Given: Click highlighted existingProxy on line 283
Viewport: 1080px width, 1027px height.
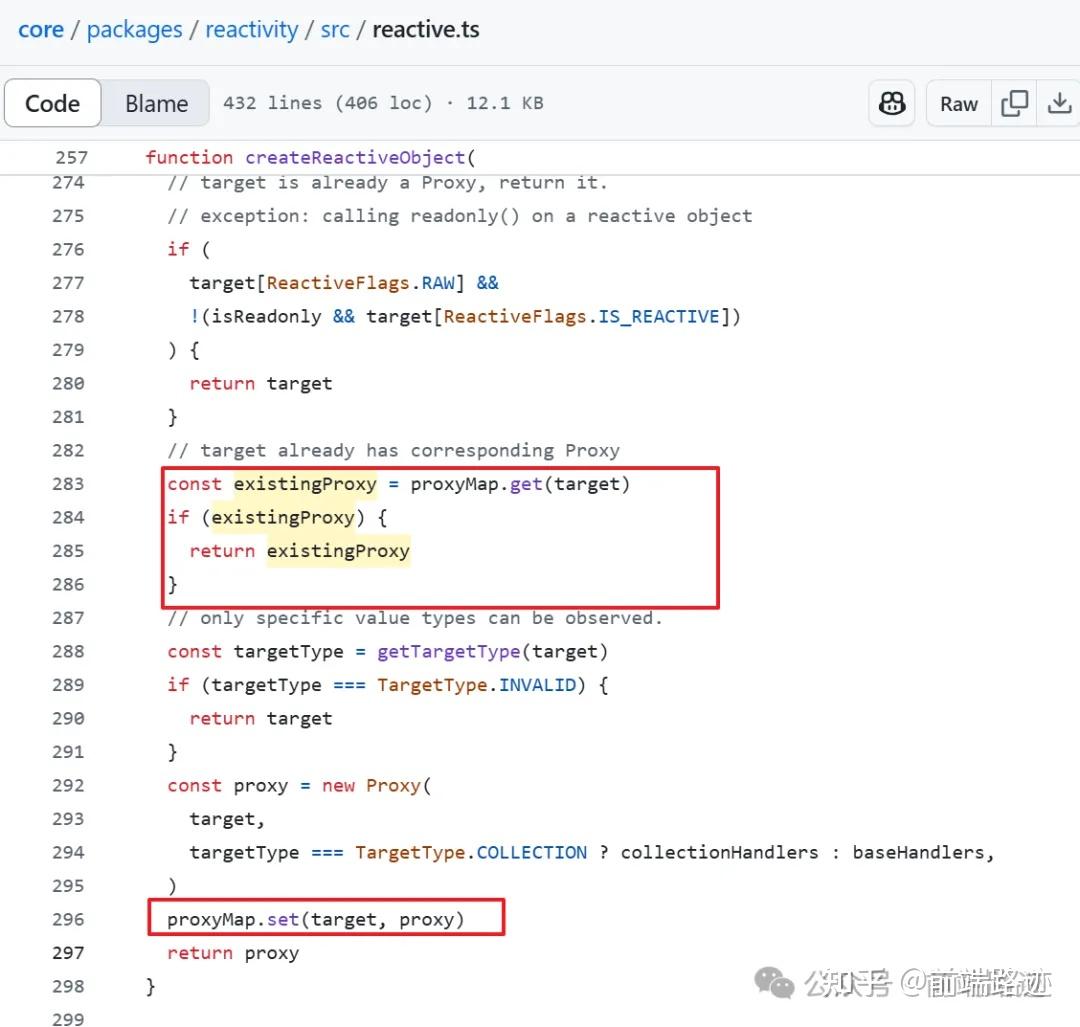Looking at the screenshot, I should pos(305,484).
